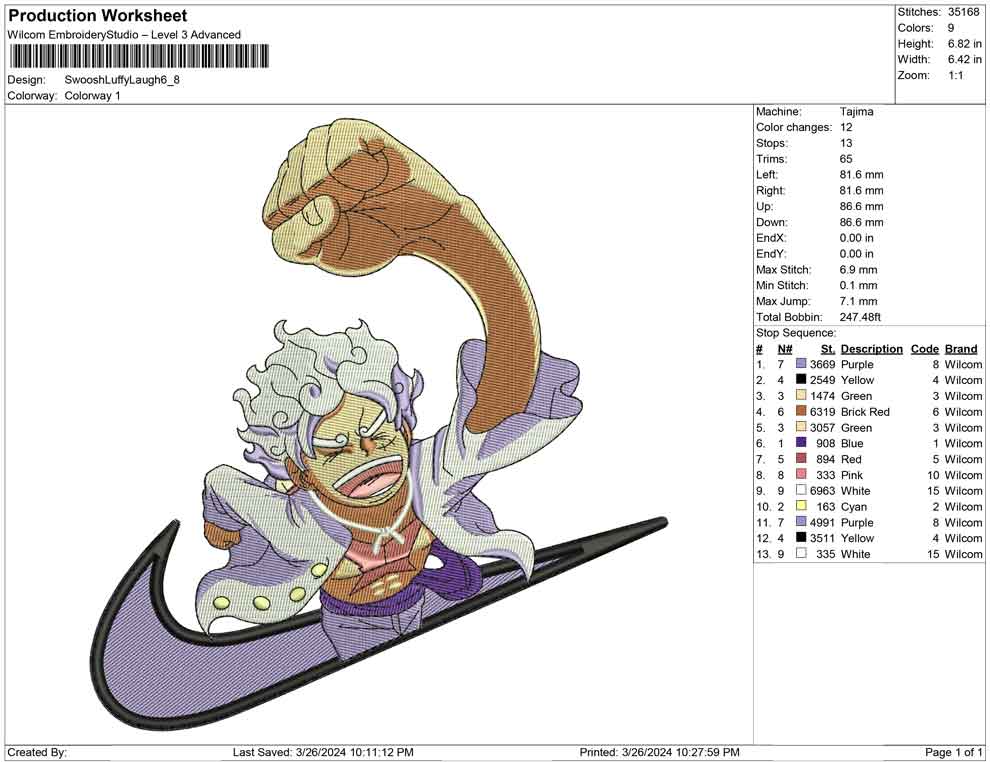Click the Code column header
990x762 pixels.
(x=924, y=349)
